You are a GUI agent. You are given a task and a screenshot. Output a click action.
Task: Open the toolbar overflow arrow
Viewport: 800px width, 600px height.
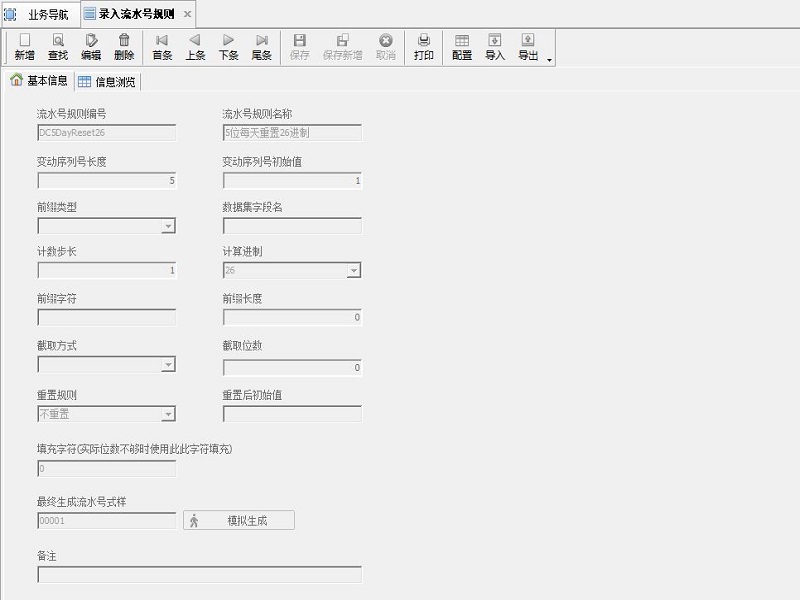549,60
